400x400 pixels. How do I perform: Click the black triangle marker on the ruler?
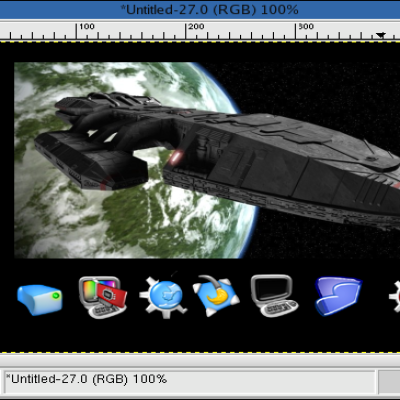[x=381, y=35]
